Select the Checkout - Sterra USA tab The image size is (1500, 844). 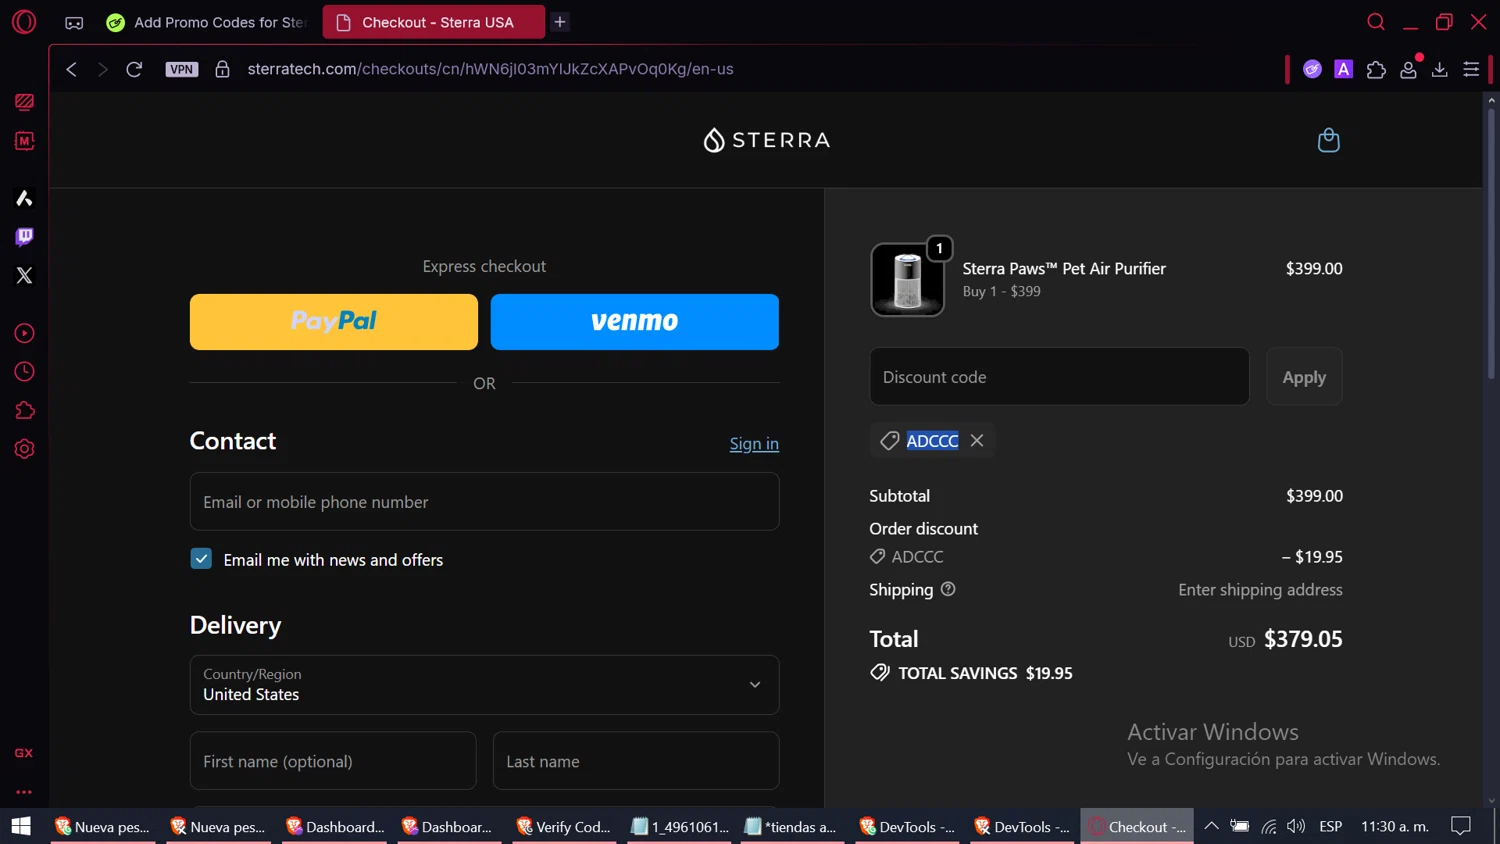pos(434,22)
